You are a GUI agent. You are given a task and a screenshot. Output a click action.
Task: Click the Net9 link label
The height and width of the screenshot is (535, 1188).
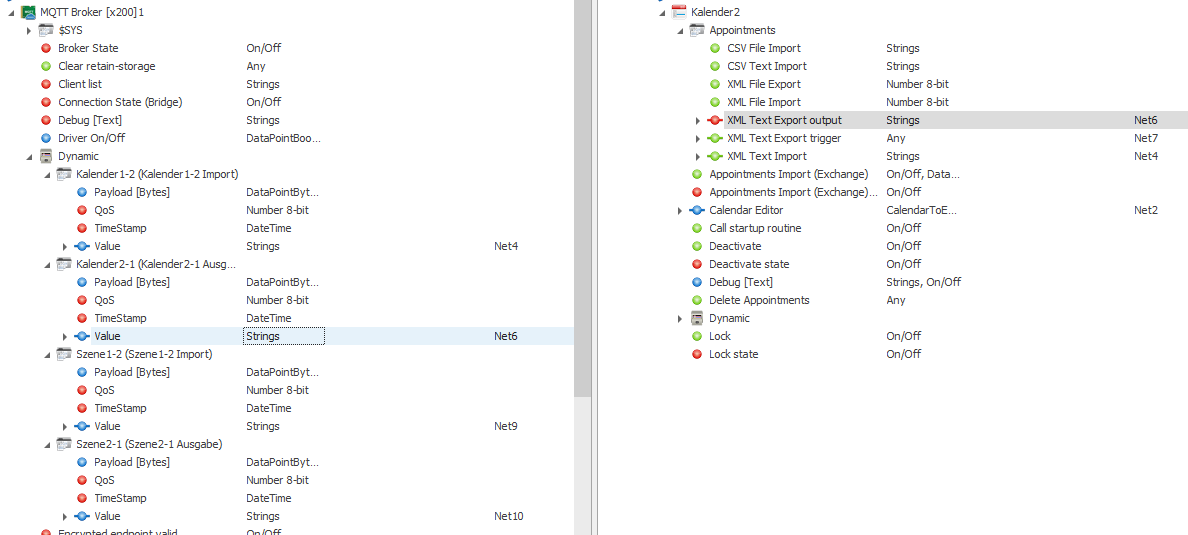click(505, 426)
